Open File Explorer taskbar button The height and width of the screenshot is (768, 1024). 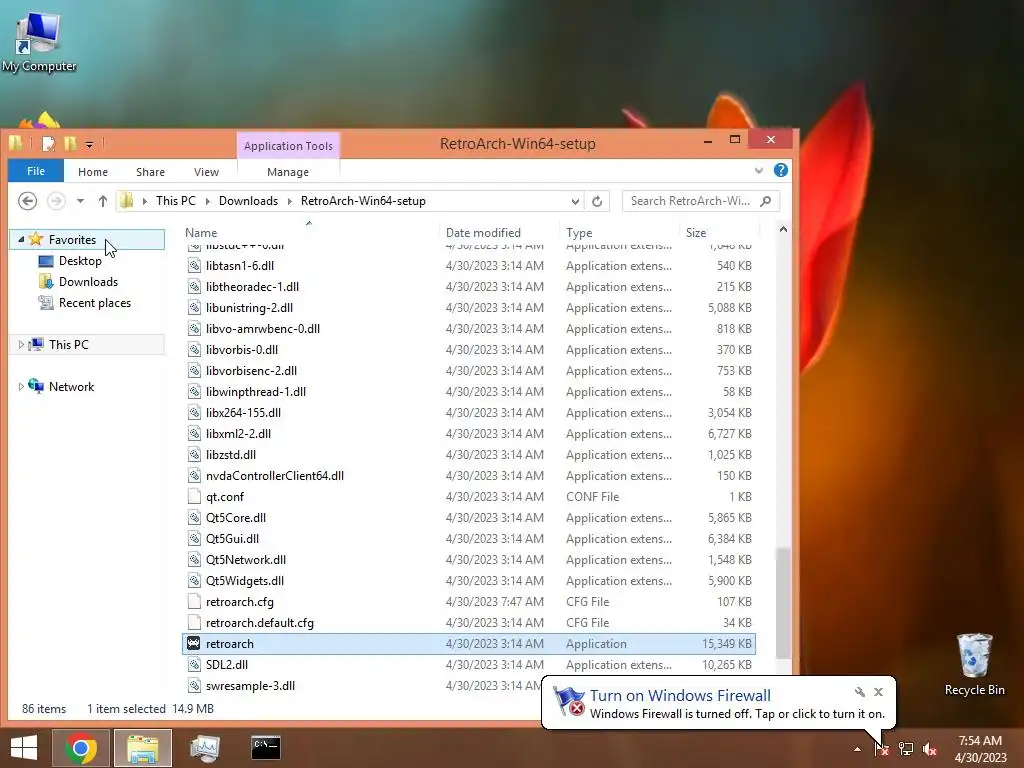(x=143, y=748)
